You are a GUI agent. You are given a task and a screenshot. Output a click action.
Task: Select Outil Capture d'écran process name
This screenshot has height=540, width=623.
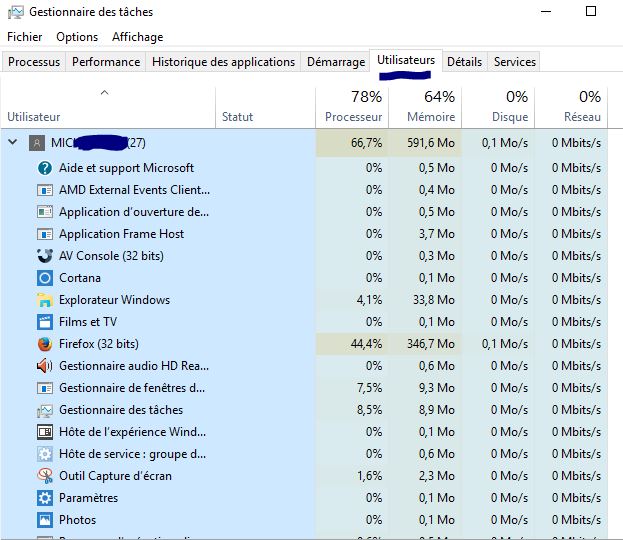[x=116, y=476]
